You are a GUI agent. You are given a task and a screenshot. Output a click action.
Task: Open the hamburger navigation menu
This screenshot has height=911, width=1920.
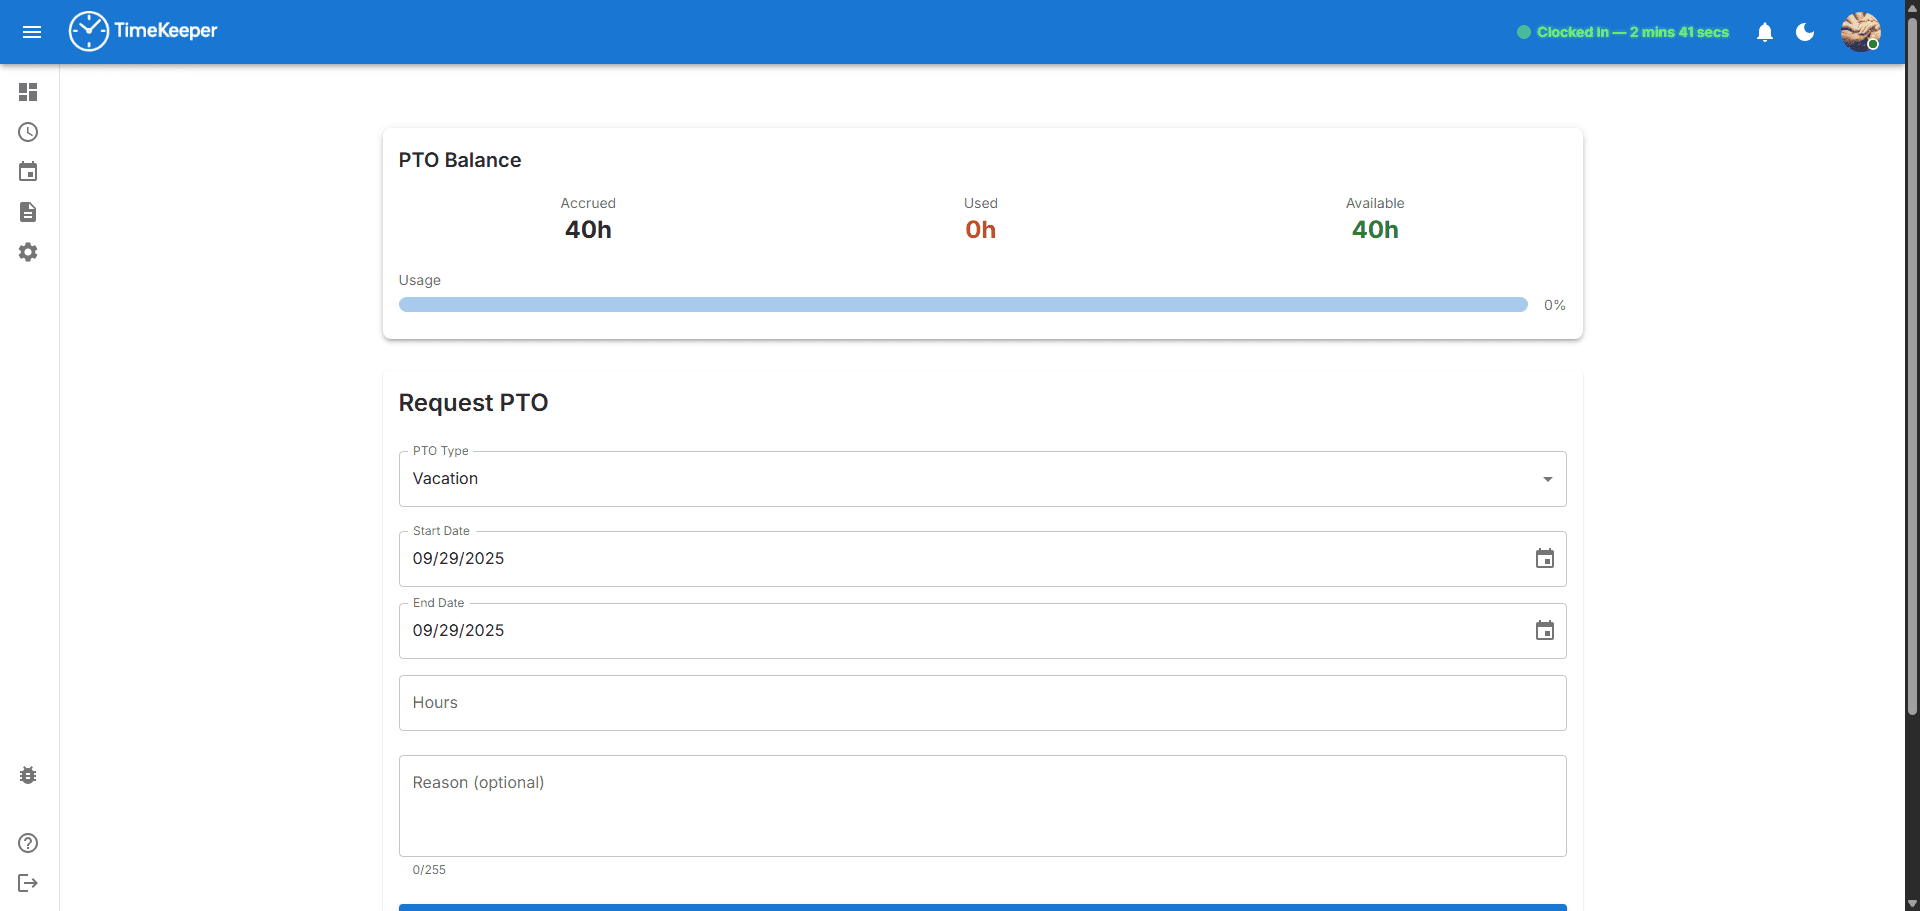[x=32, y=32]
